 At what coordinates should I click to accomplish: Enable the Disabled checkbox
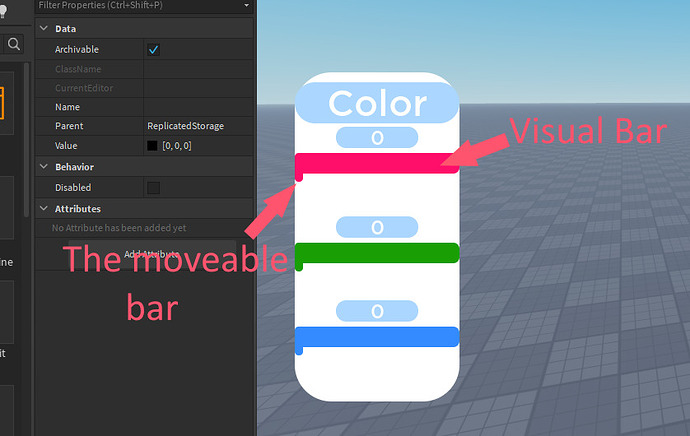click(x=154, y=188)
